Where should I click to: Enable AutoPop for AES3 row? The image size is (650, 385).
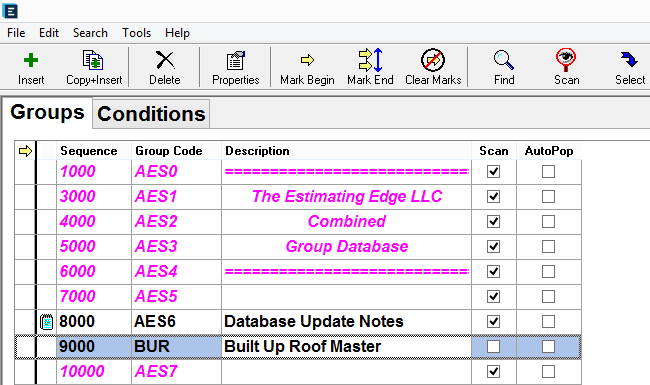548,247
